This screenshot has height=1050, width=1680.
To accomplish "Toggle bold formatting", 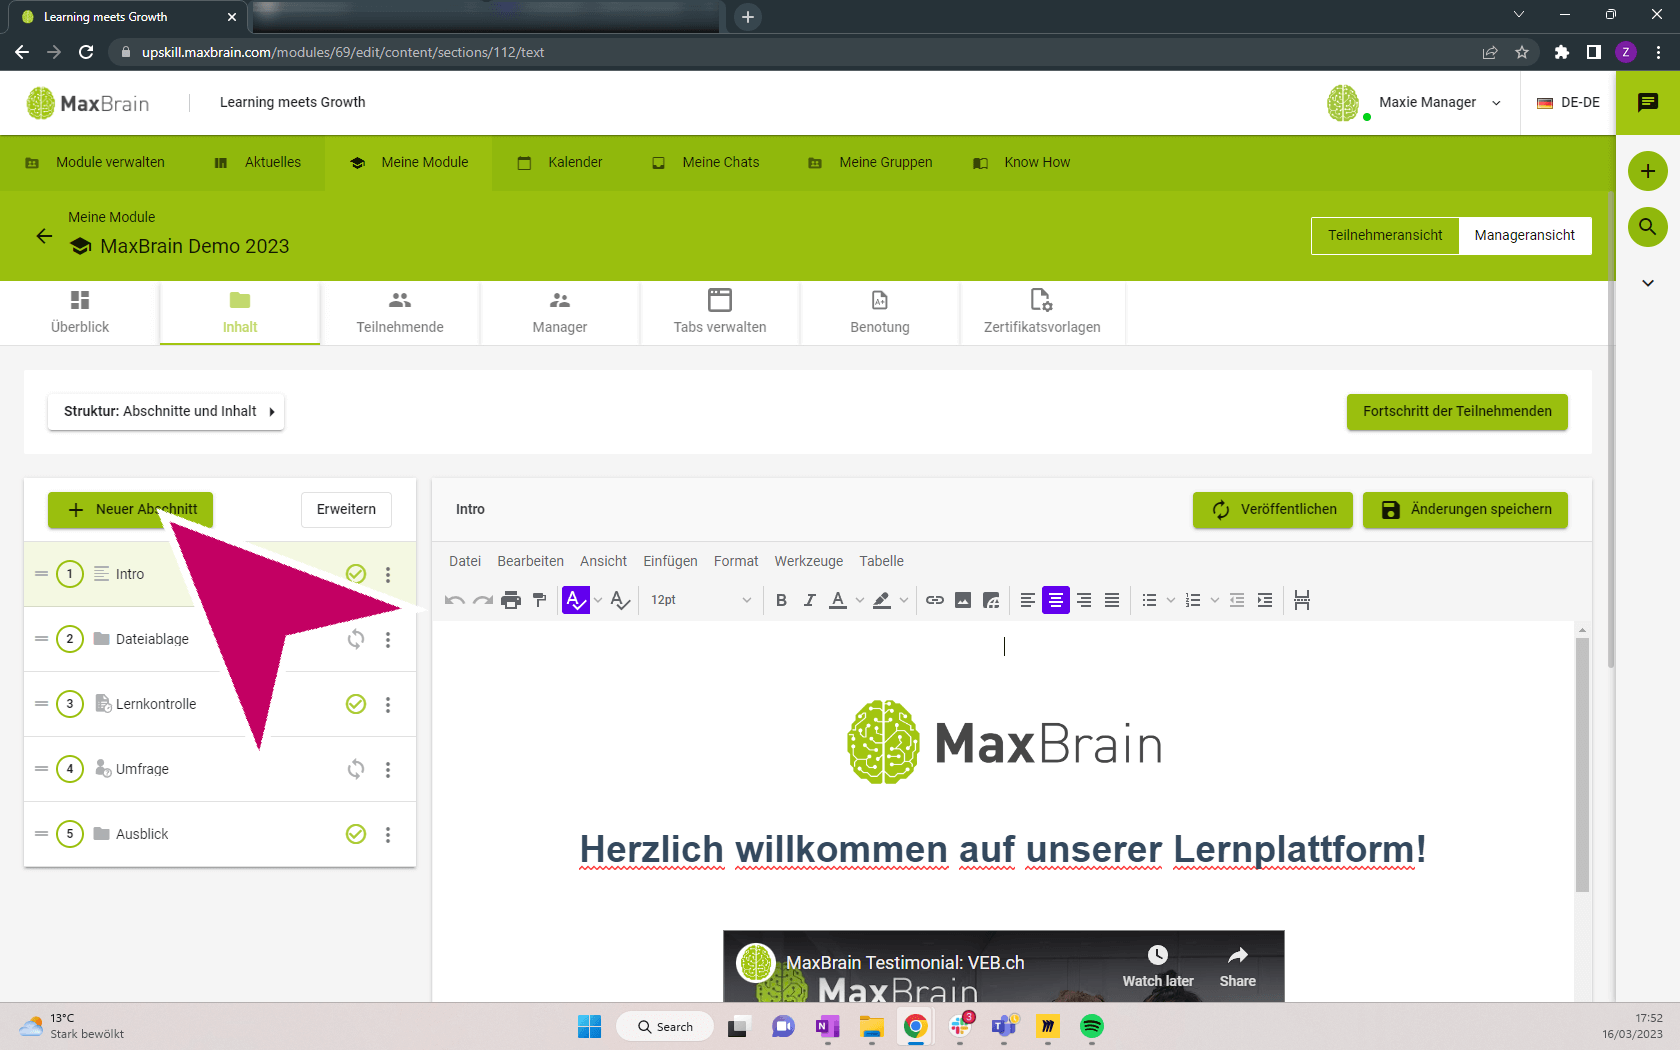I will point(782,600).
